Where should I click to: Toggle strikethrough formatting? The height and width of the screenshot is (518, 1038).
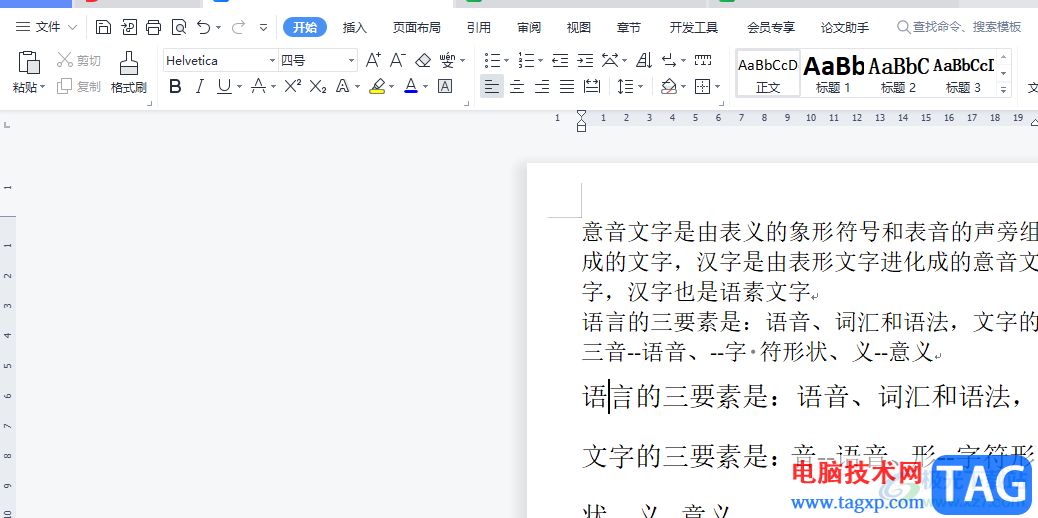click(x=259, y=86)
